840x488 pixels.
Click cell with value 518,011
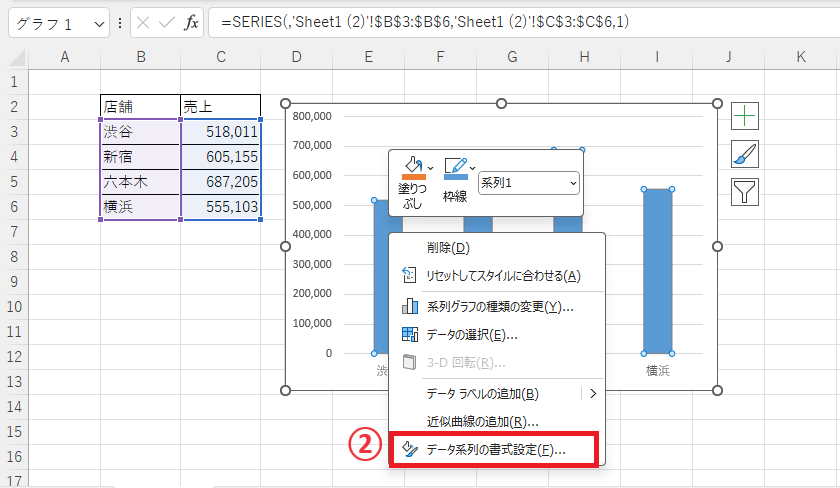pyautogui.click(x=221, y=132)
